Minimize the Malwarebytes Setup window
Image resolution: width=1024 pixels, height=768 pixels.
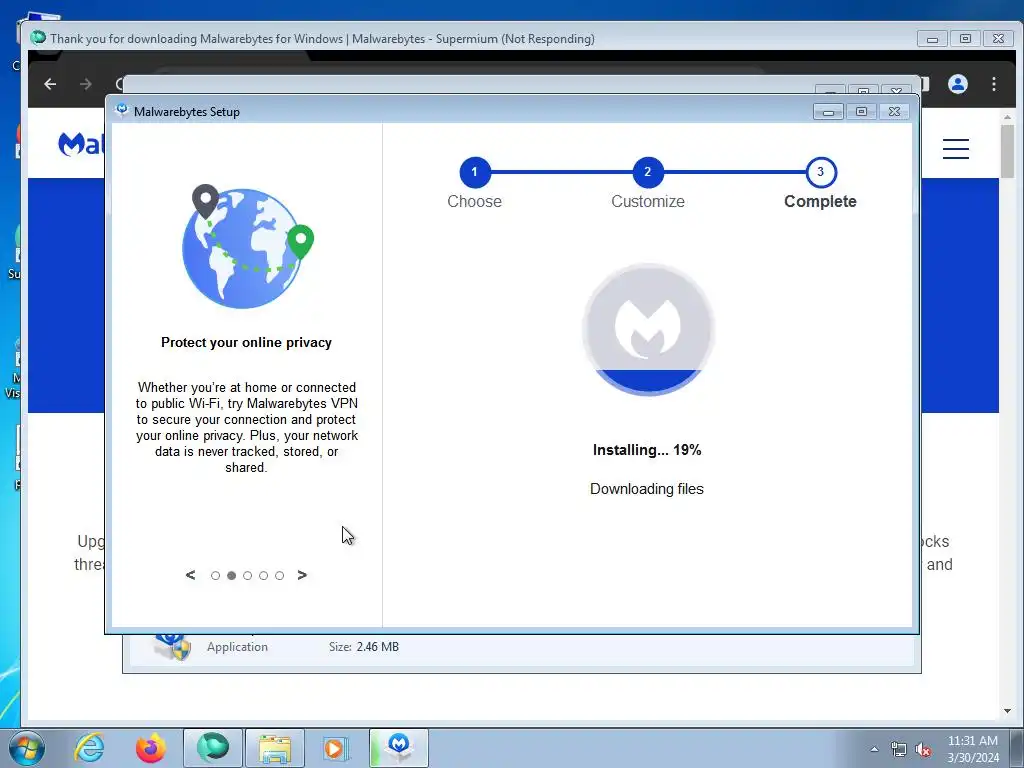(x=828, y=112)
